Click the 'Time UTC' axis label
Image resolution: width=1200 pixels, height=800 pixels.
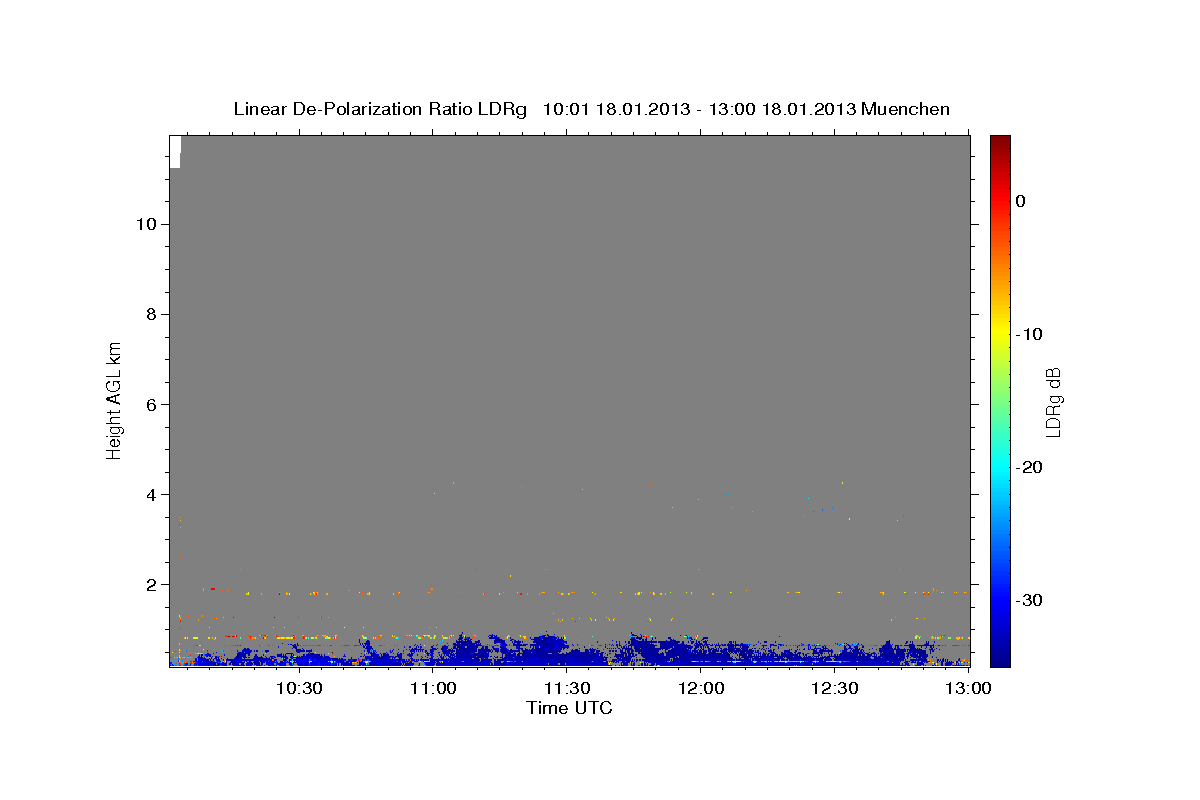[569, 708]
